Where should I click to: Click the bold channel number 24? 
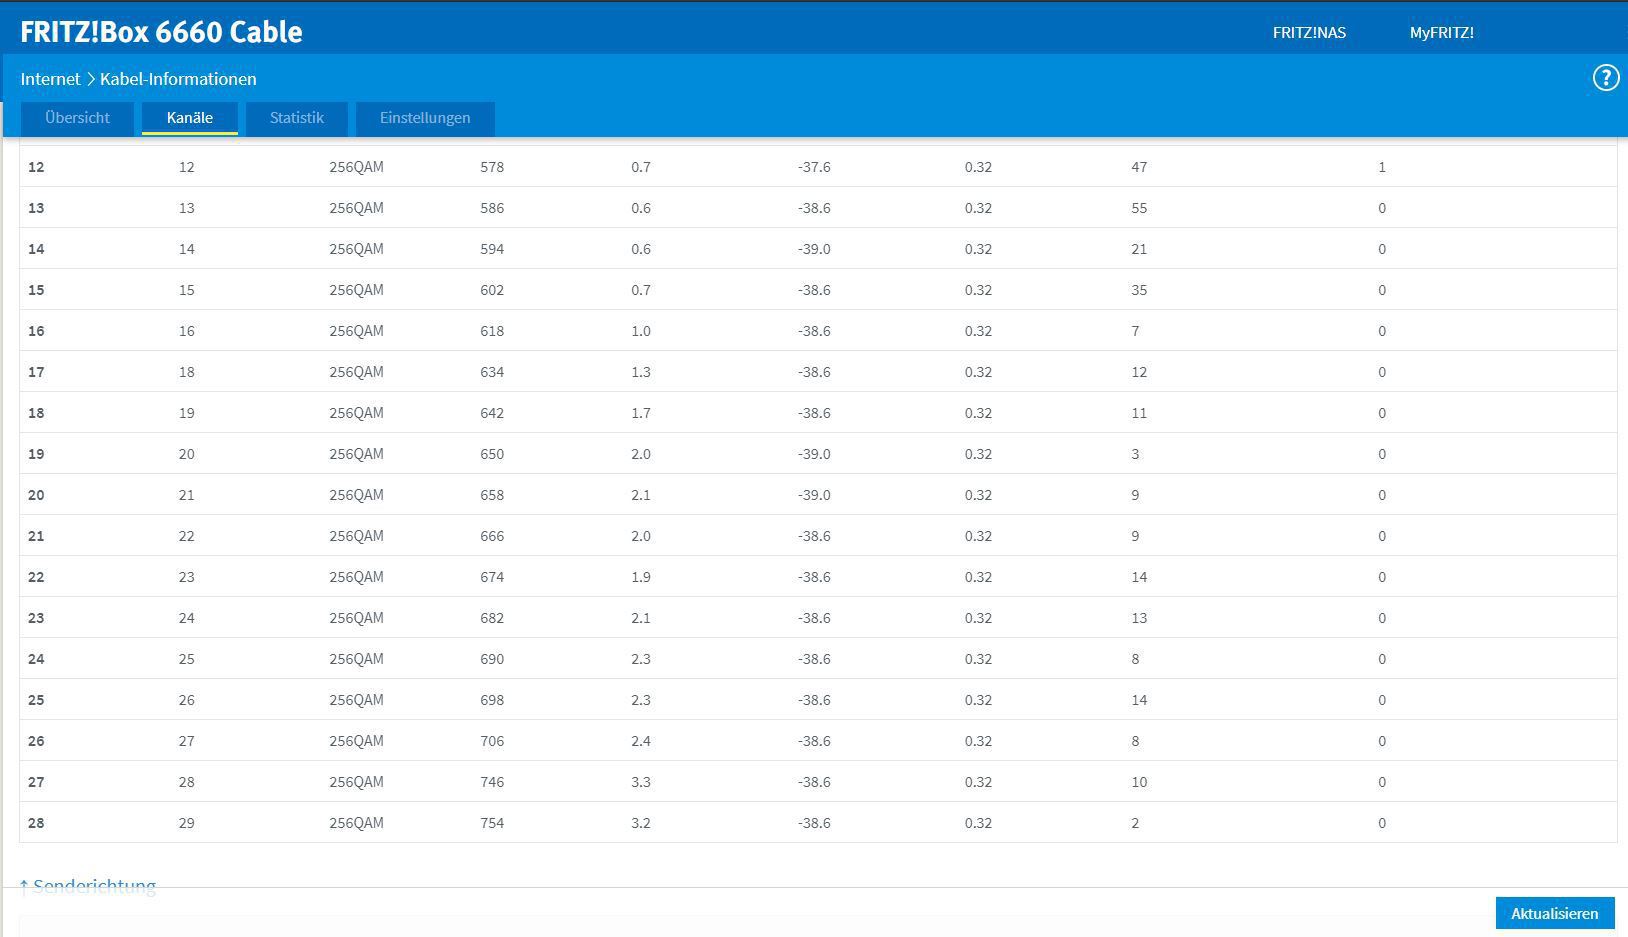point(36,660)
